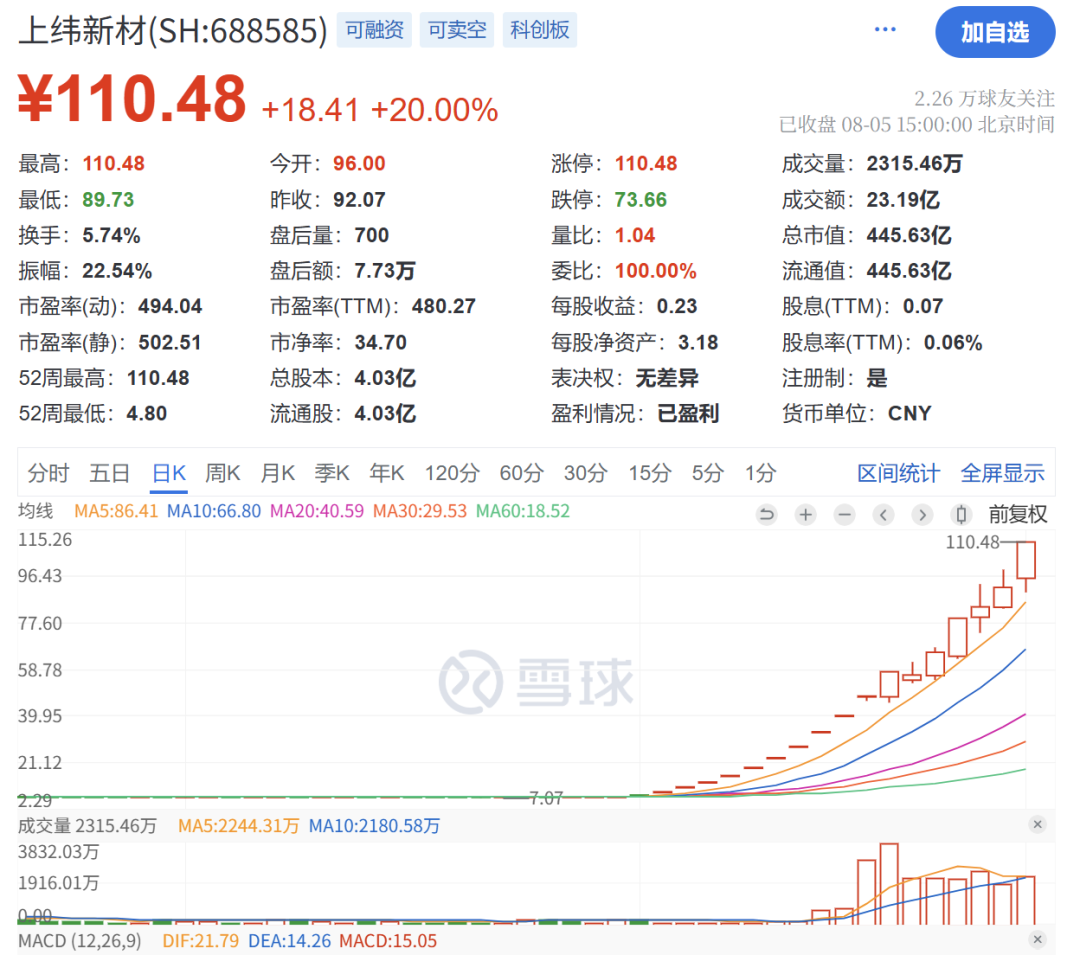
Task: Click the 成交额 value 23.19亿
Action: [903, 200]
